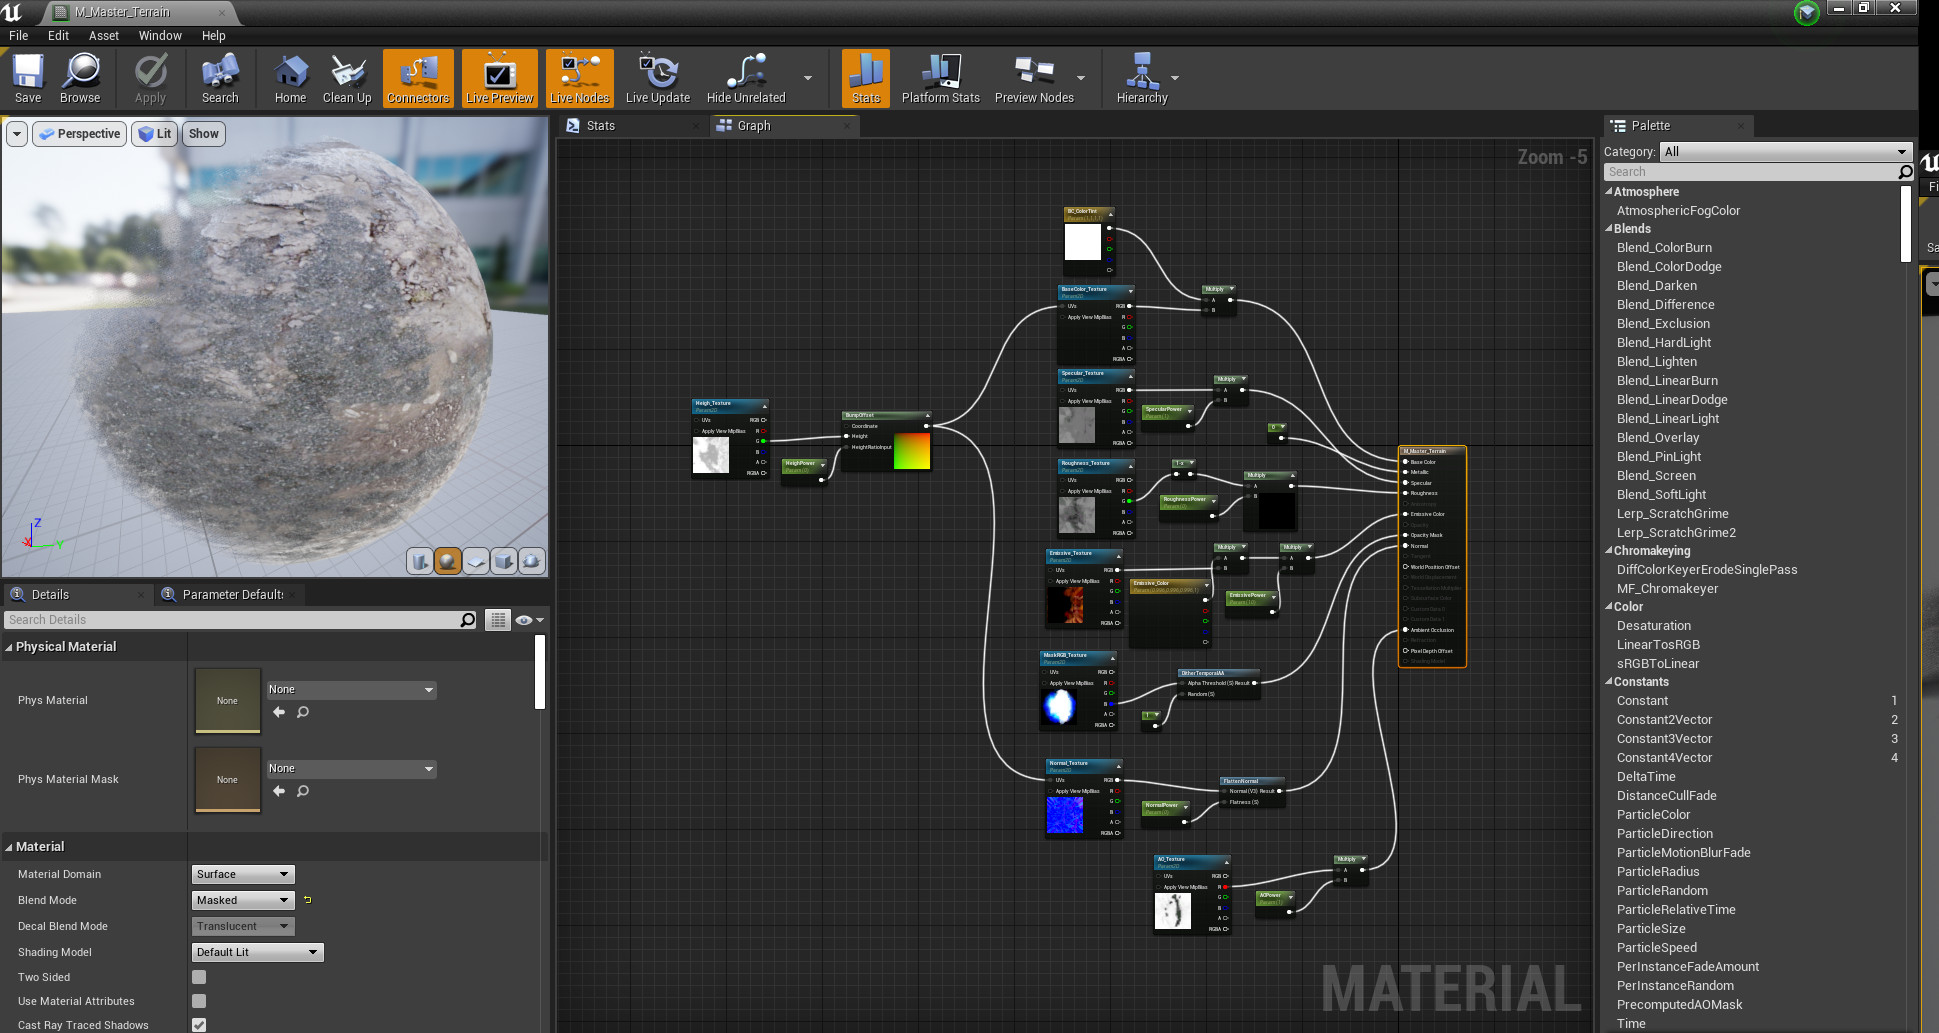
Task: Open the Asset menu
Action: 103,35
